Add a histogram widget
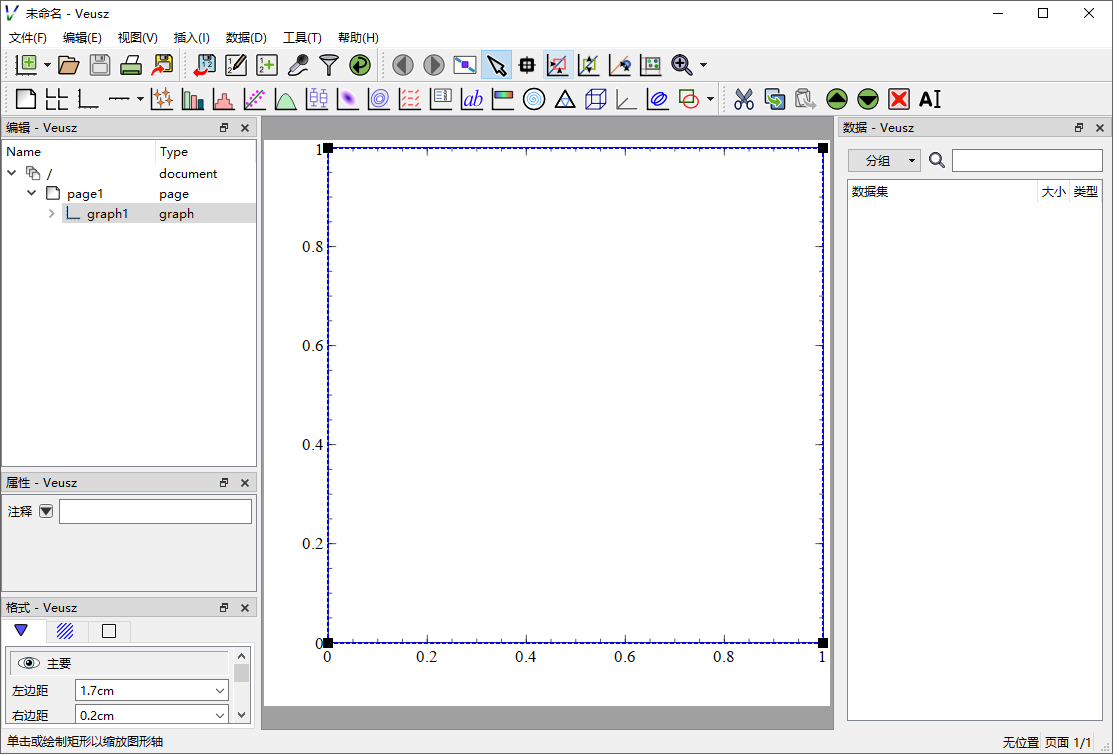This screenshot has width=1113, height=754. point(224,99)
